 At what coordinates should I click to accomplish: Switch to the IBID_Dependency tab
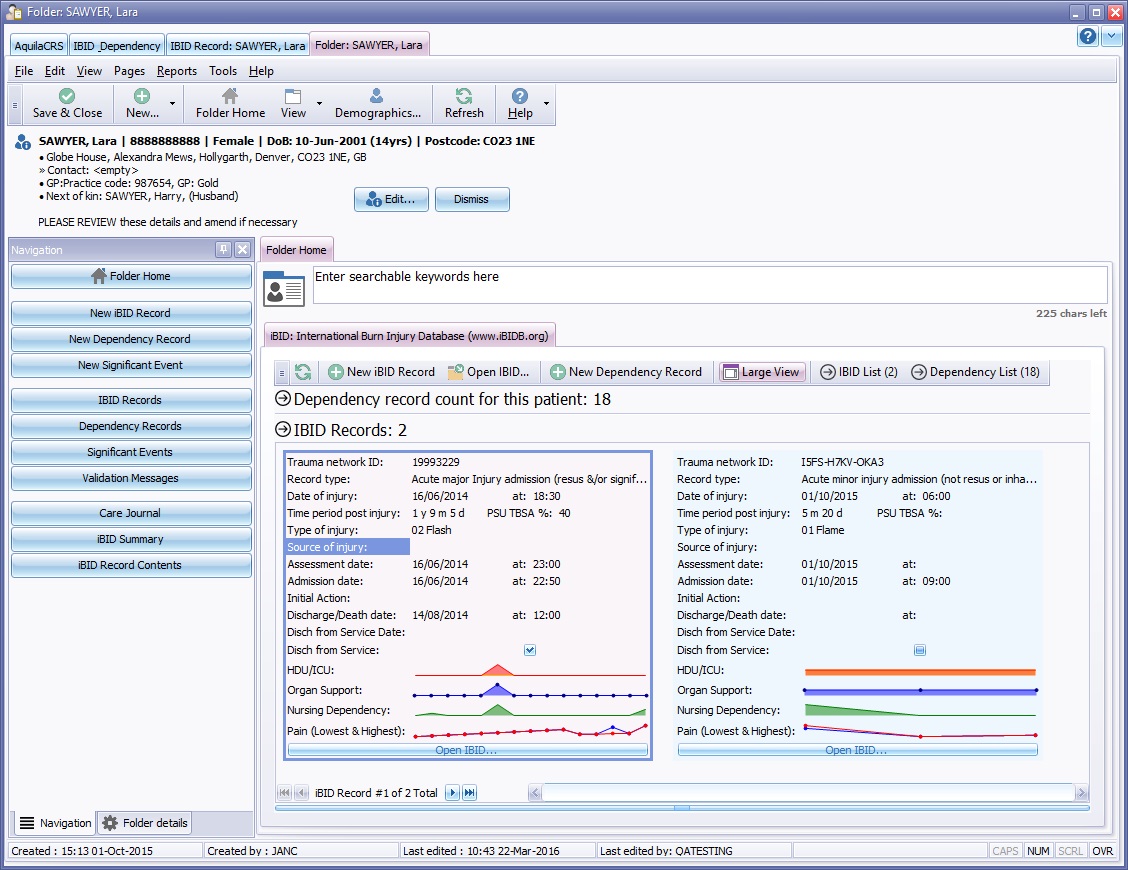(117, 46)
